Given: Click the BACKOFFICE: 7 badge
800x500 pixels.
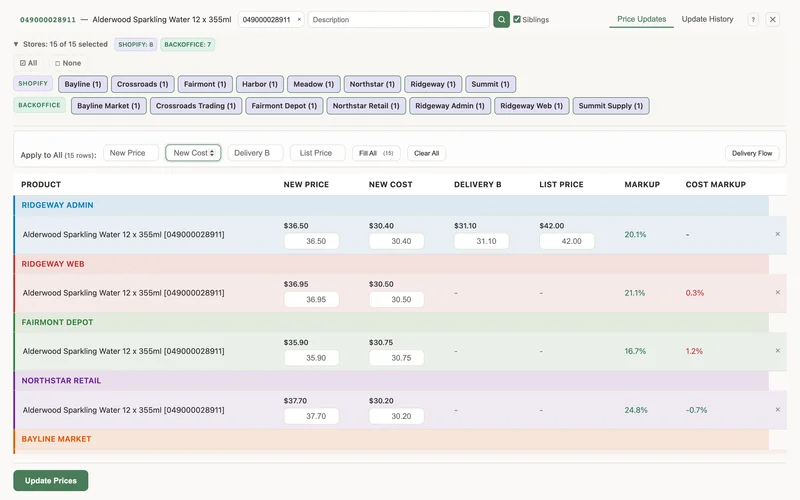Looking at the screenshot, I should click(187, 44).
